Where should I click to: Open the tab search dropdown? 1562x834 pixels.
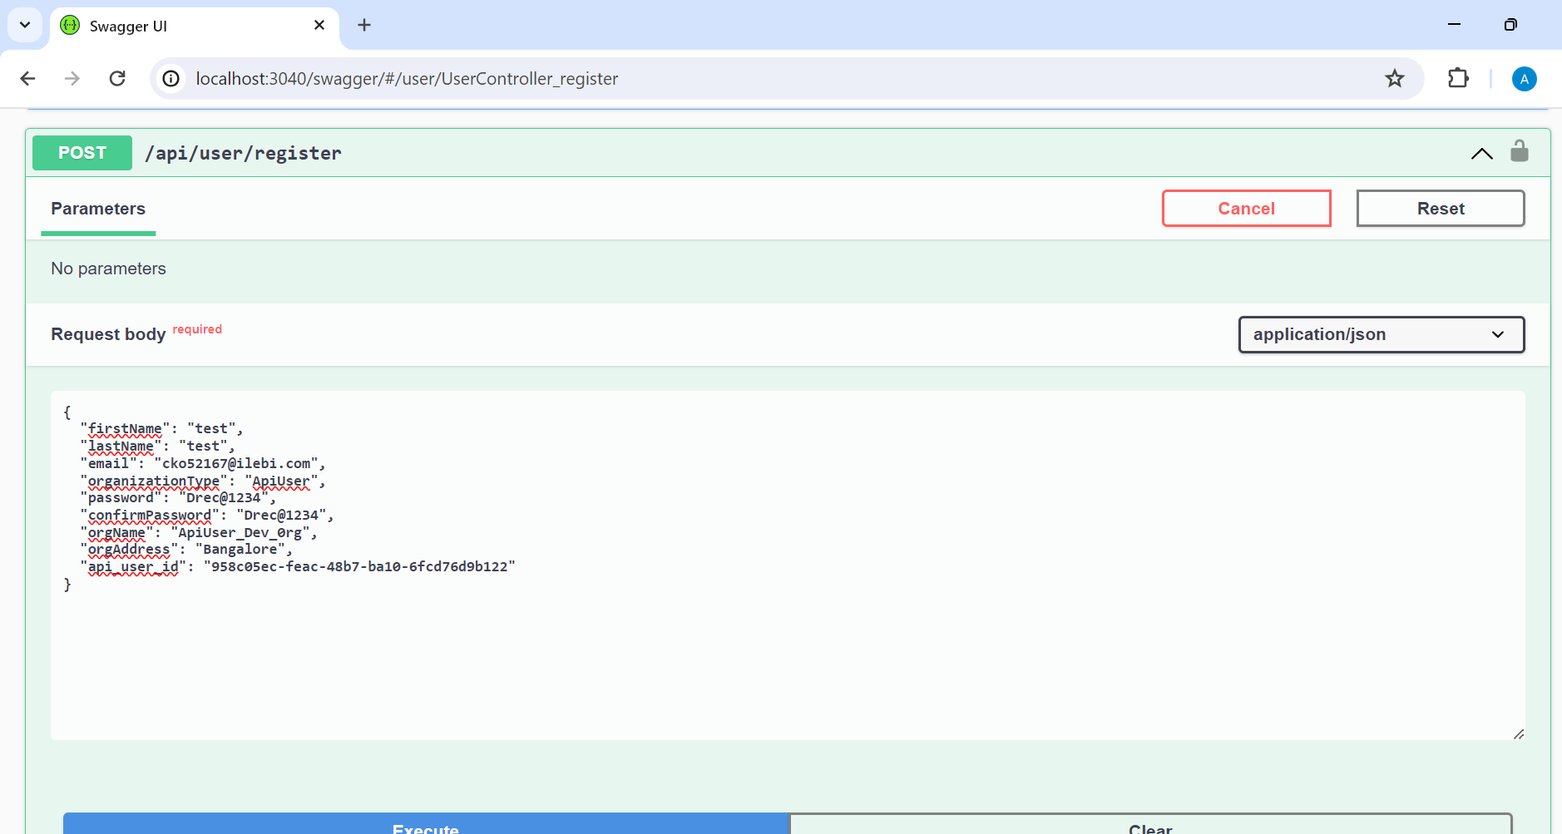tap(25, 25)
